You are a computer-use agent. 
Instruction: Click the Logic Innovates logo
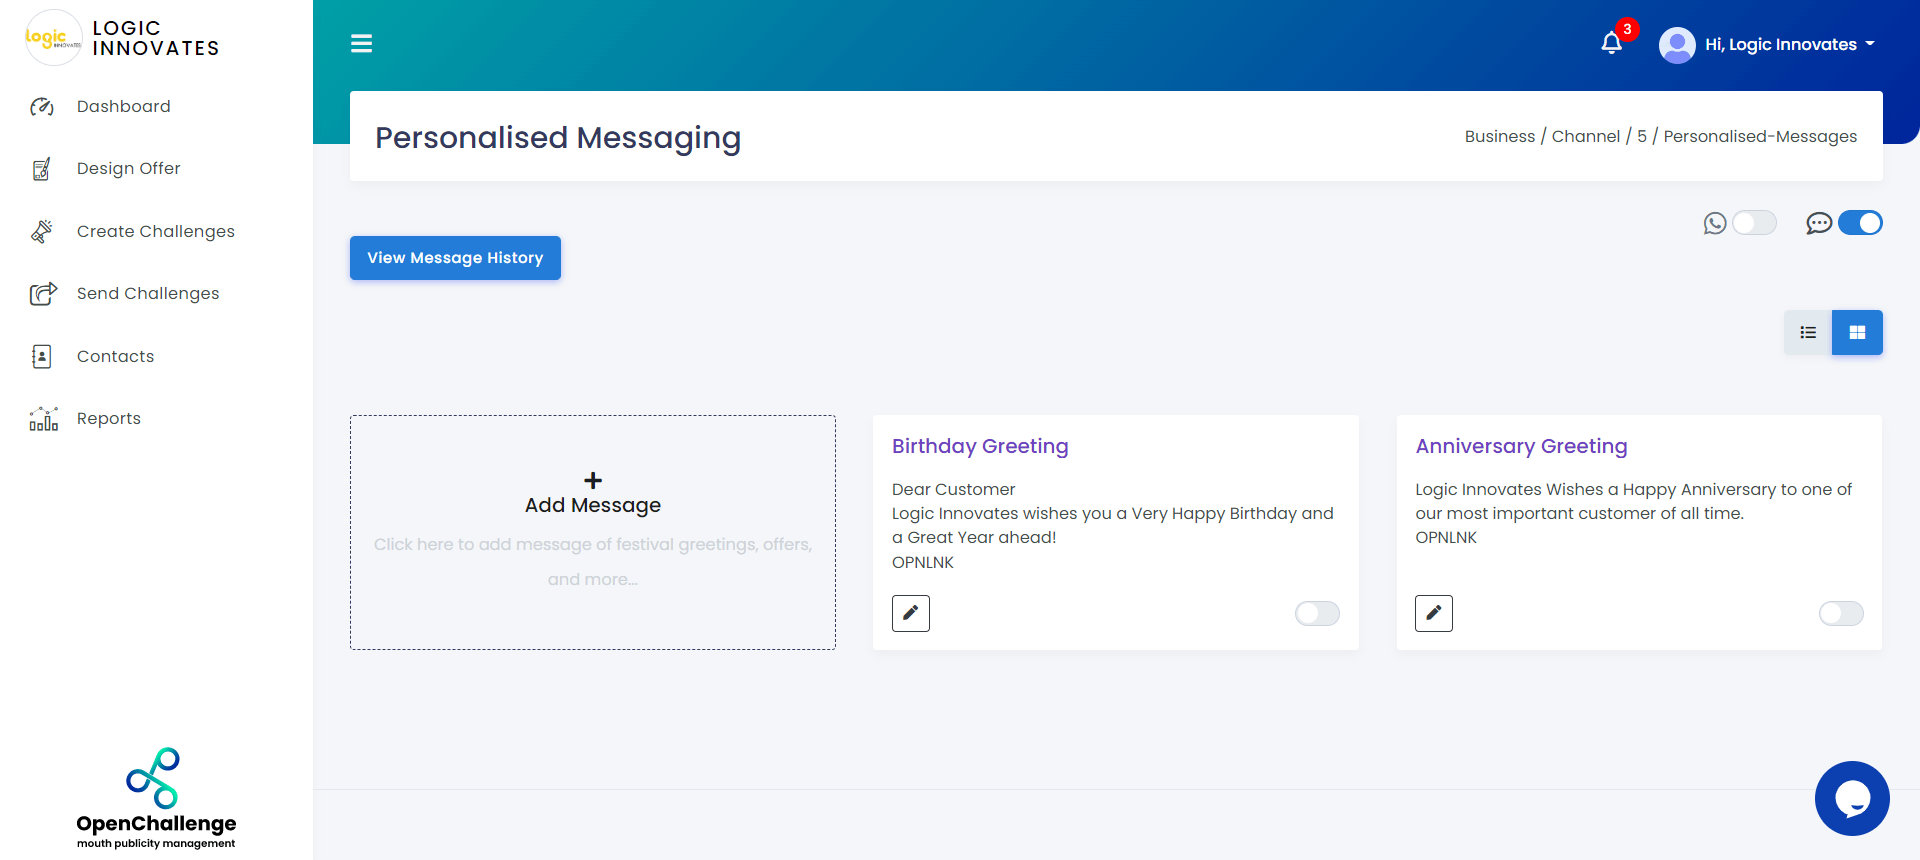coord(53,38)
